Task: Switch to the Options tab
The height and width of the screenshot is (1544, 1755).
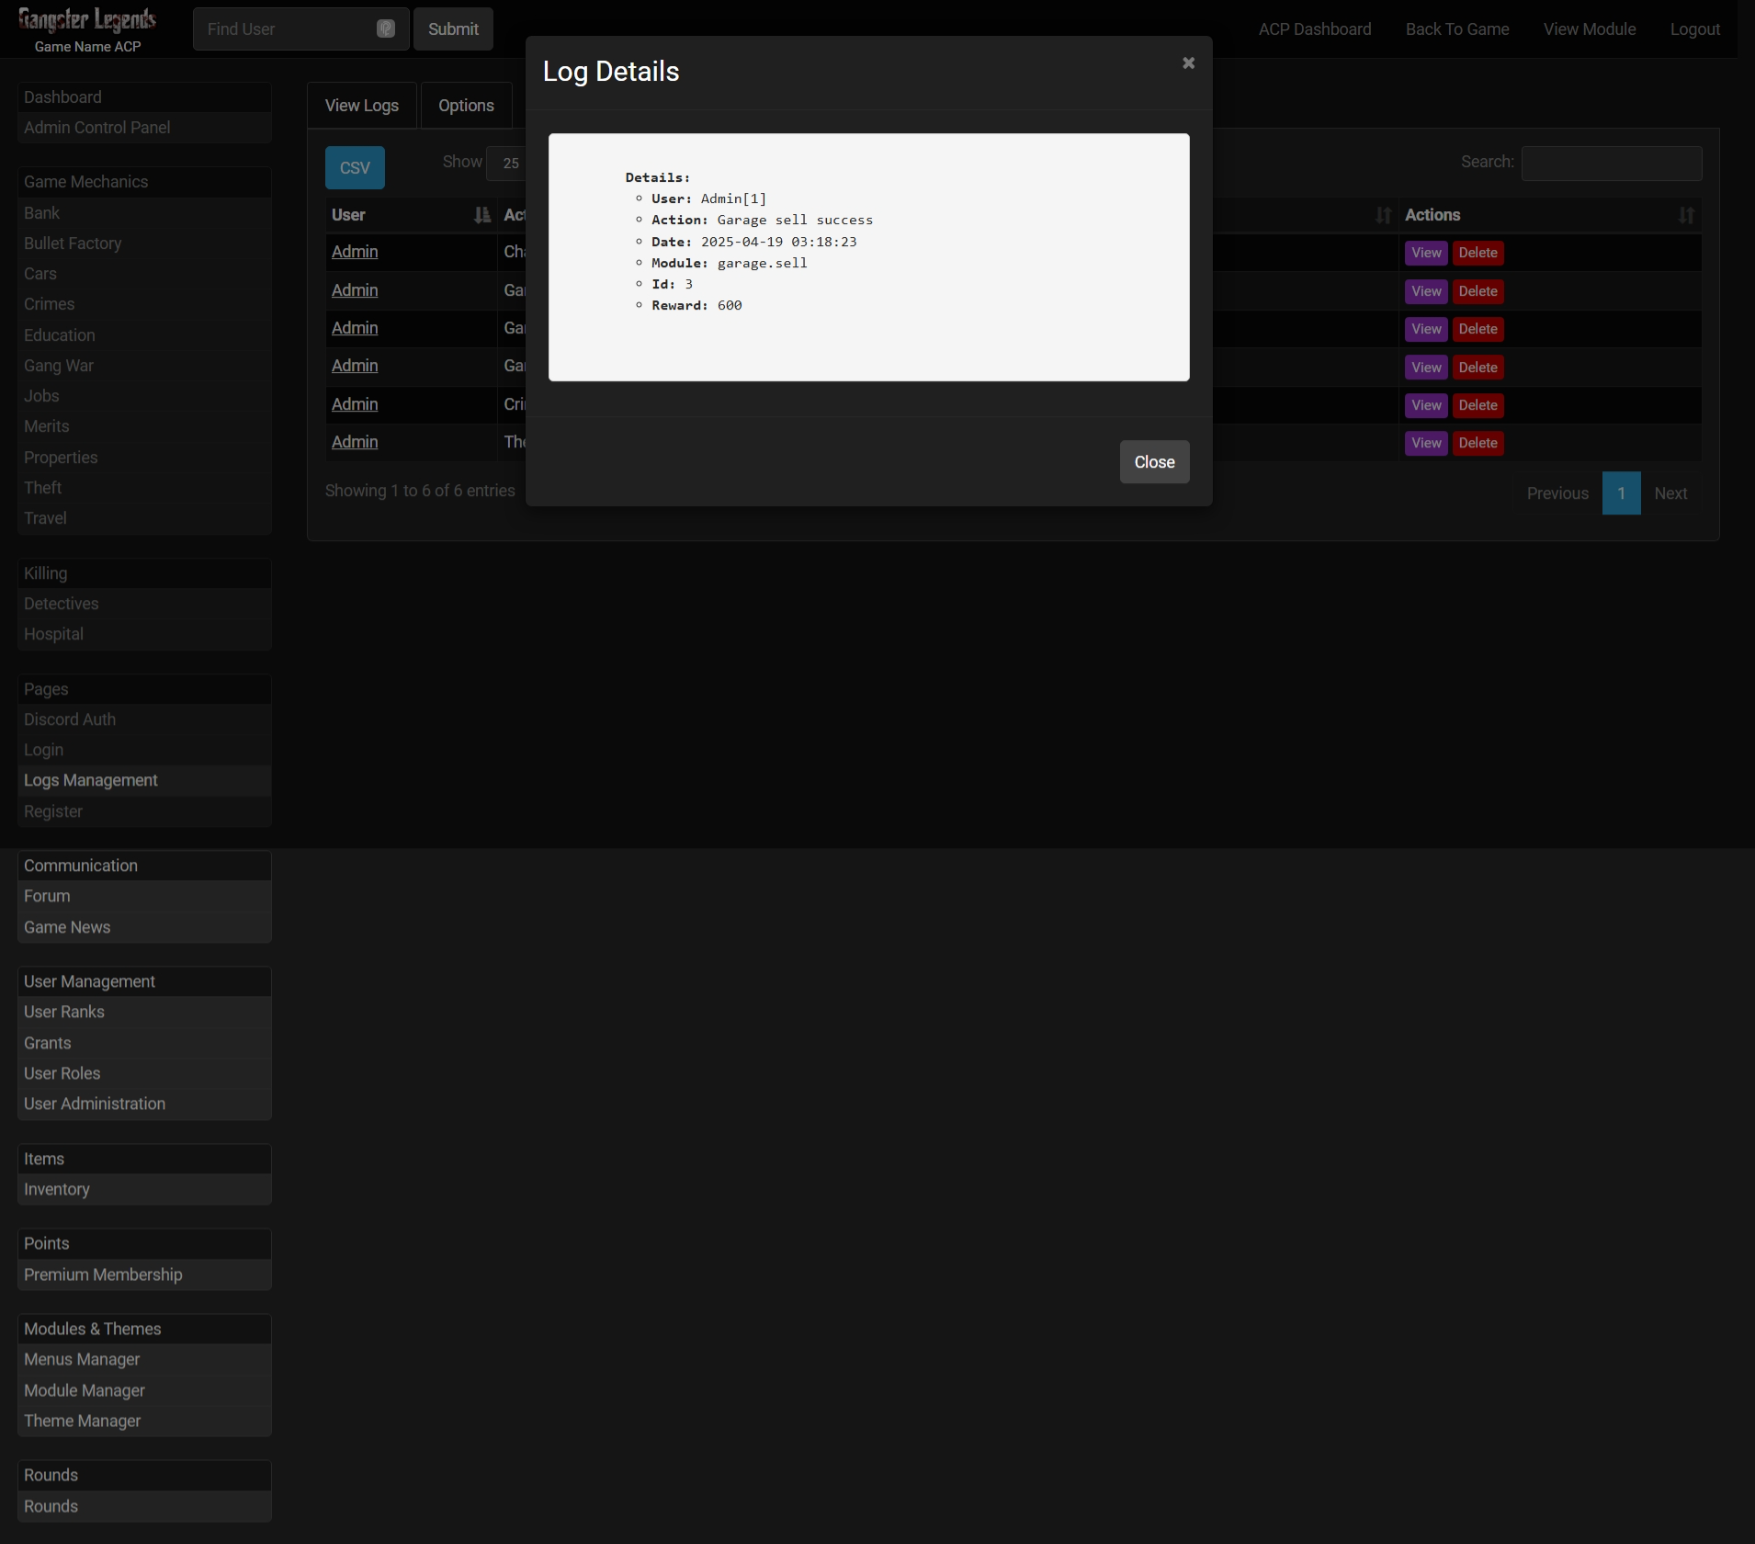Action: tap(466, 106)
